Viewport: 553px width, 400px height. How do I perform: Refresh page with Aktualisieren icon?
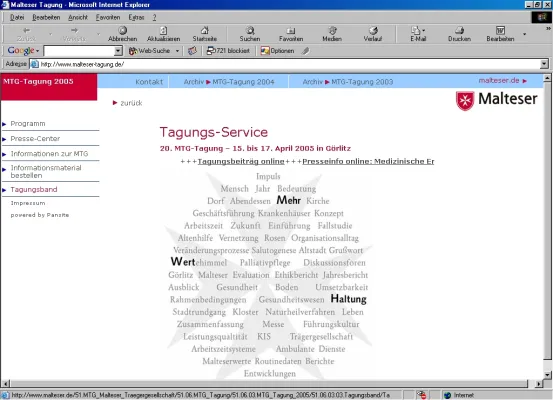(163, 31)
